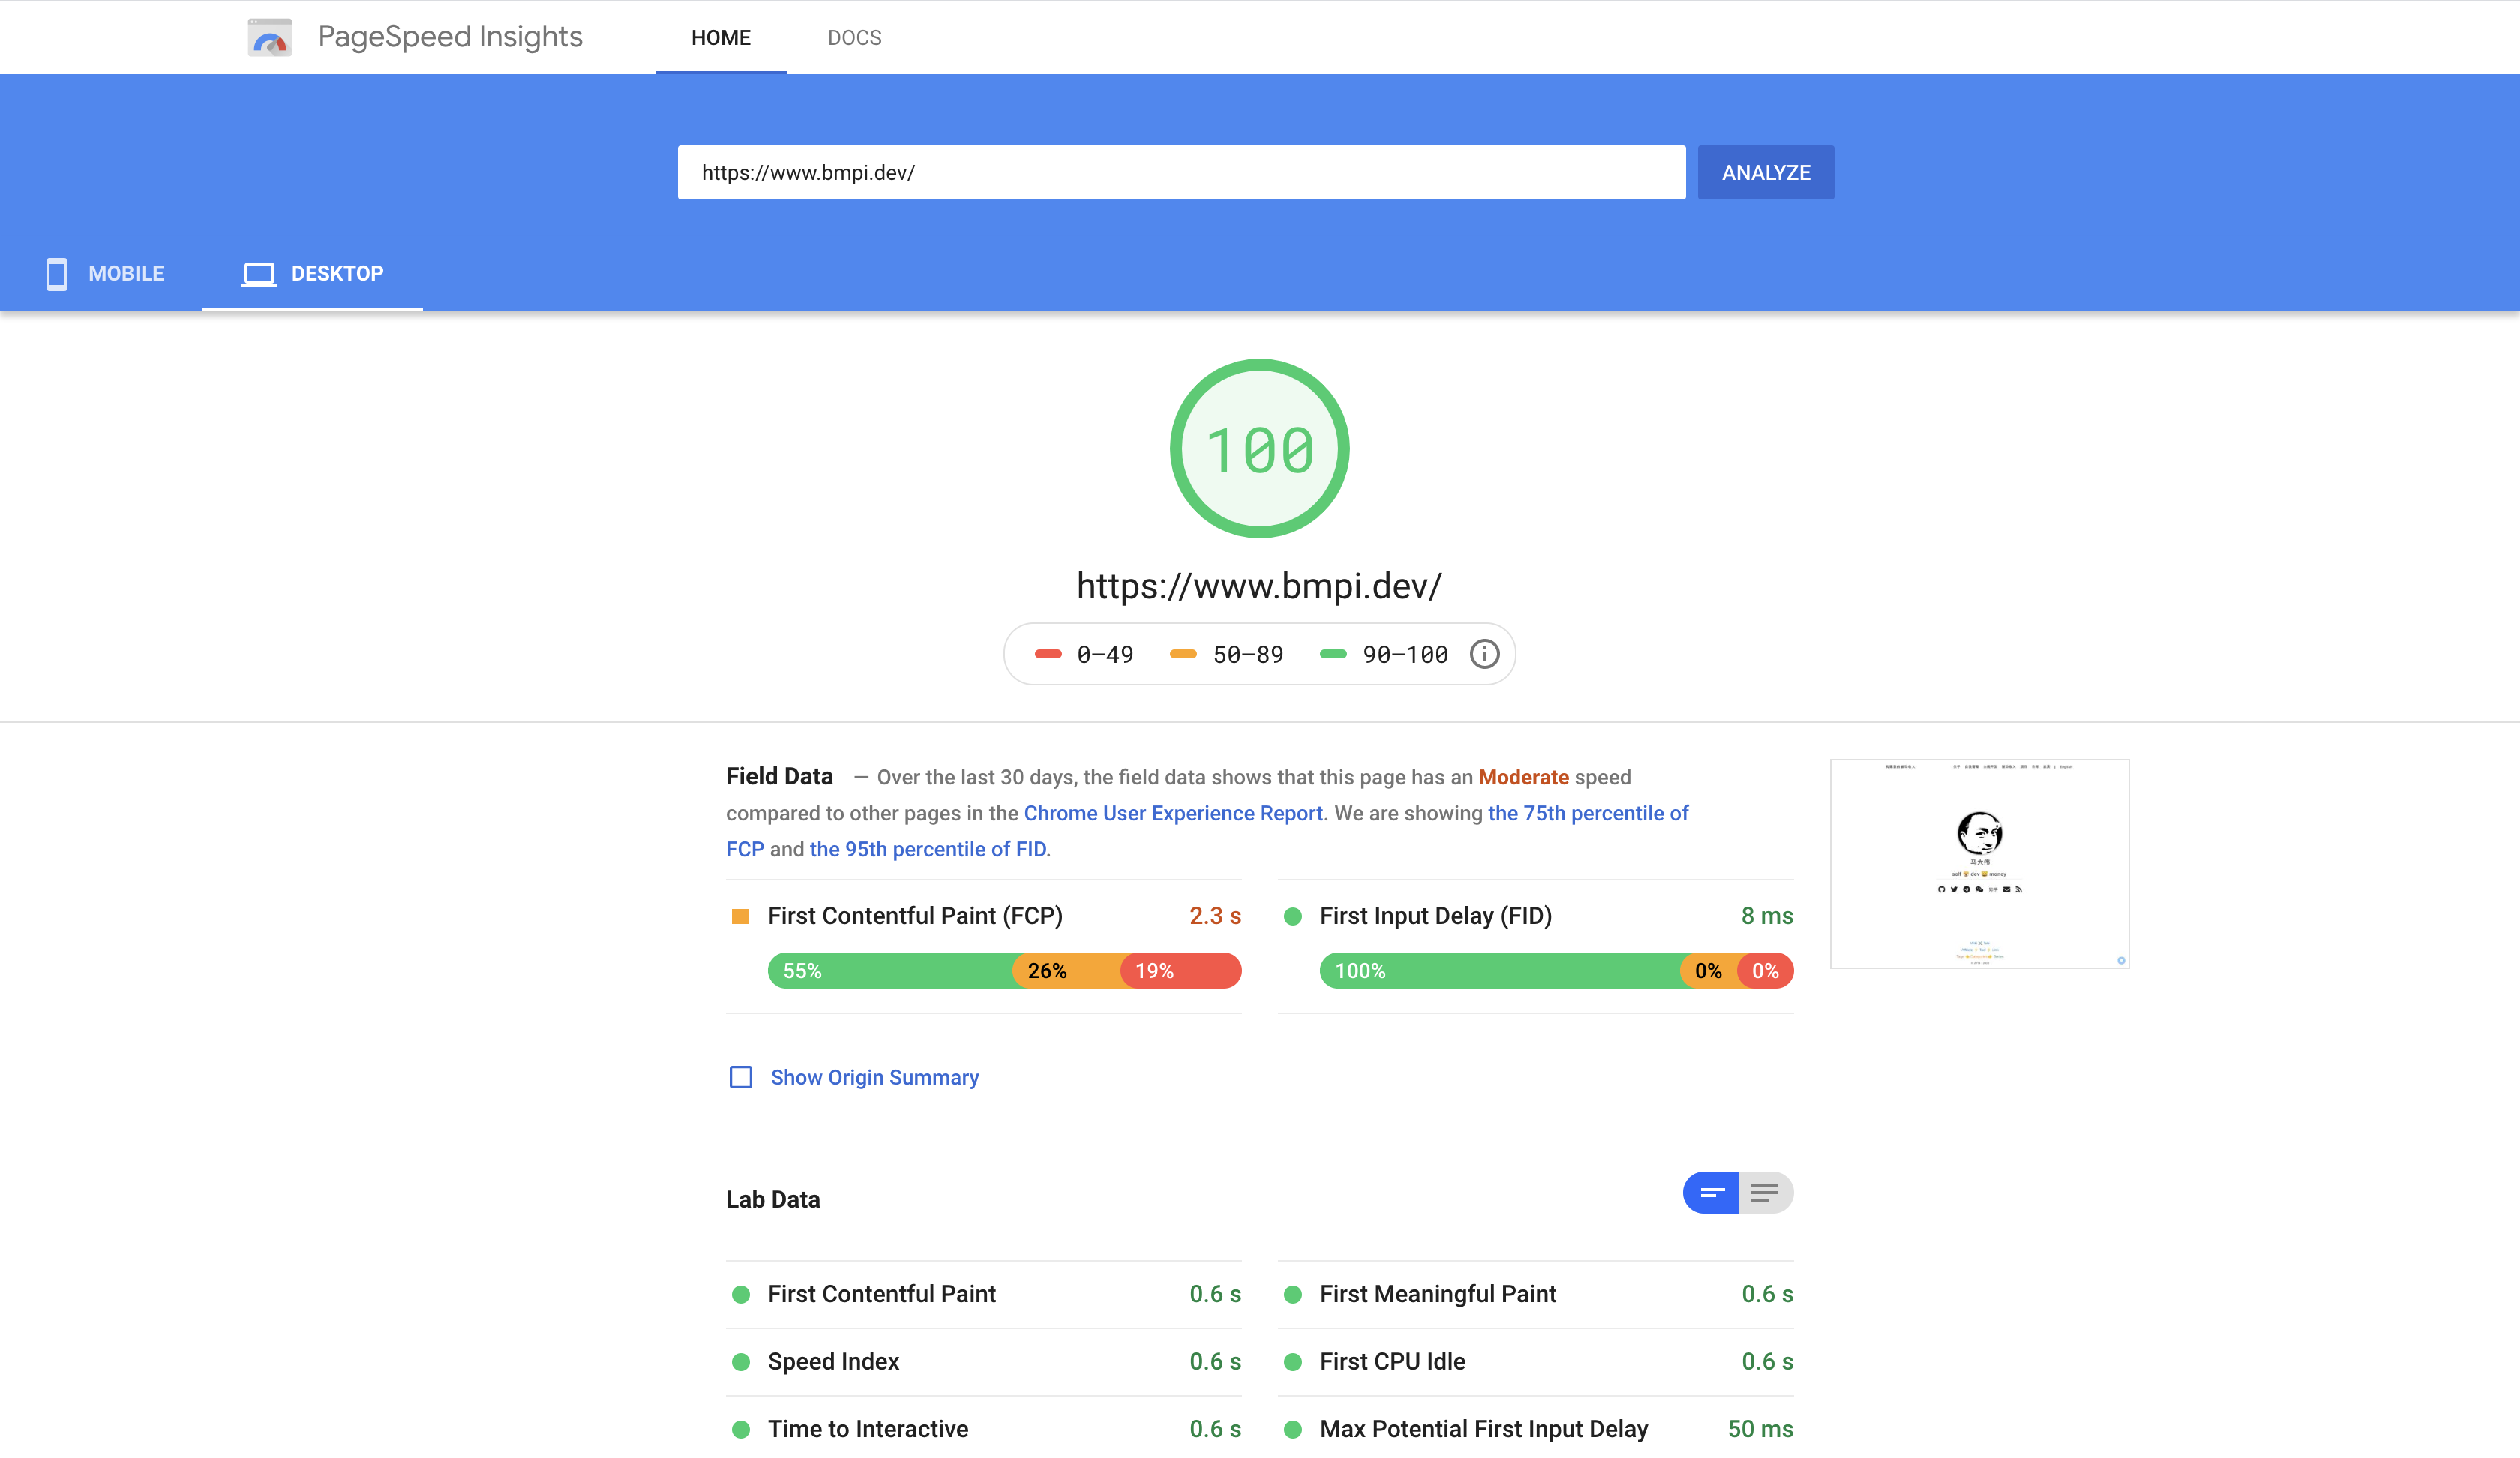The image size is (2520, 1458).
Task: Click the orange square FCP indicator
Action: (x=740, y=916)
